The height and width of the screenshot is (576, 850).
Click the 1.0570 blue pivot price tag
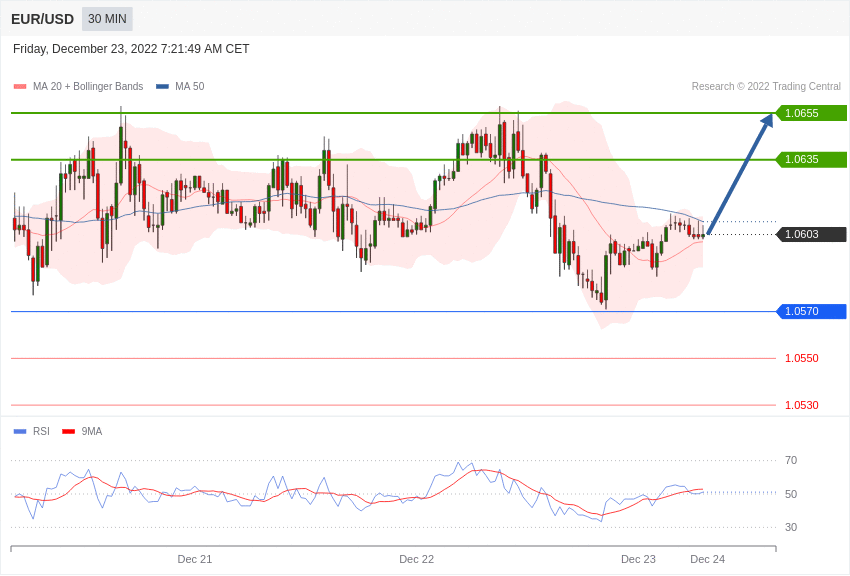click(811, 311)
